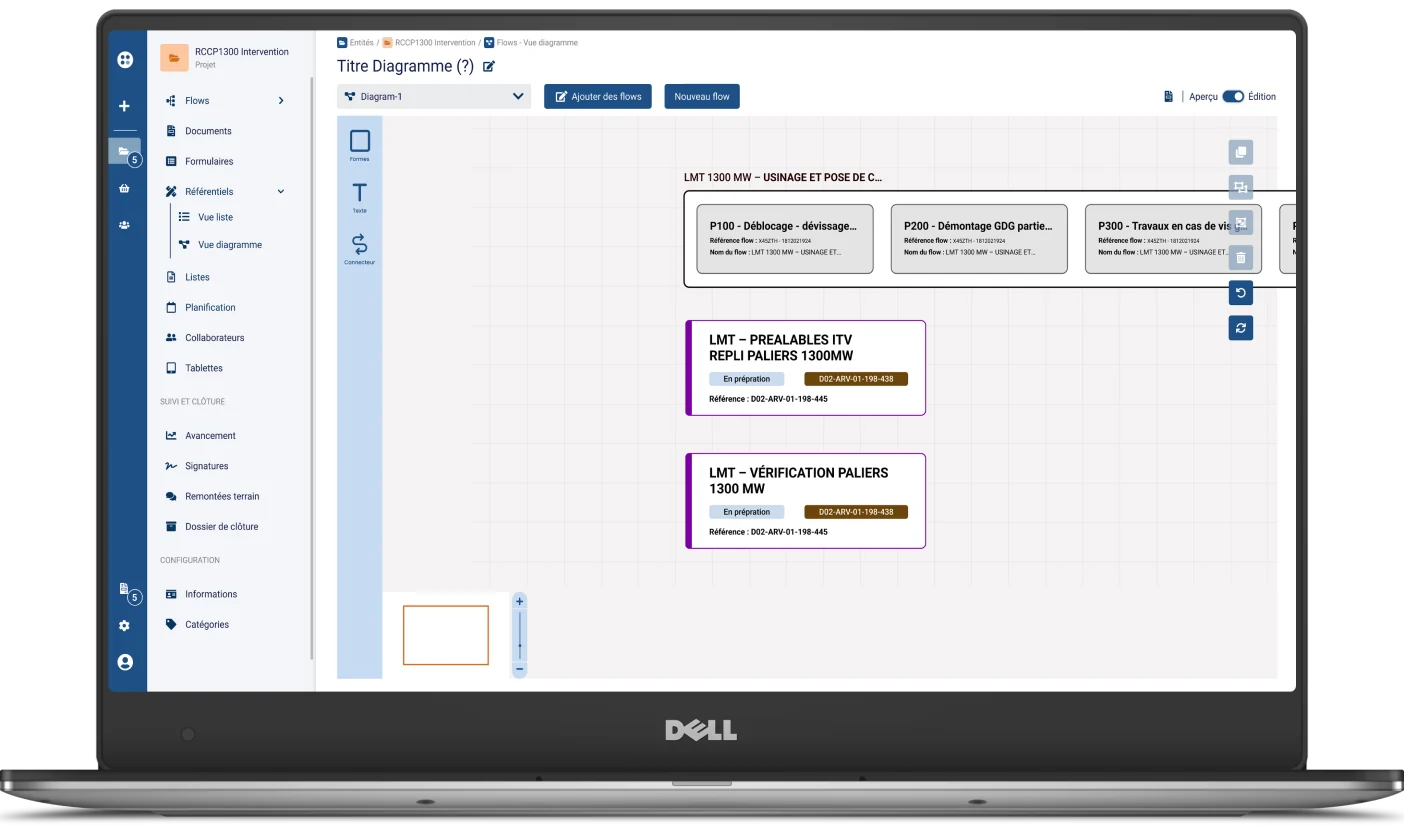Select the P200 - Démontage GDG card

979,239
